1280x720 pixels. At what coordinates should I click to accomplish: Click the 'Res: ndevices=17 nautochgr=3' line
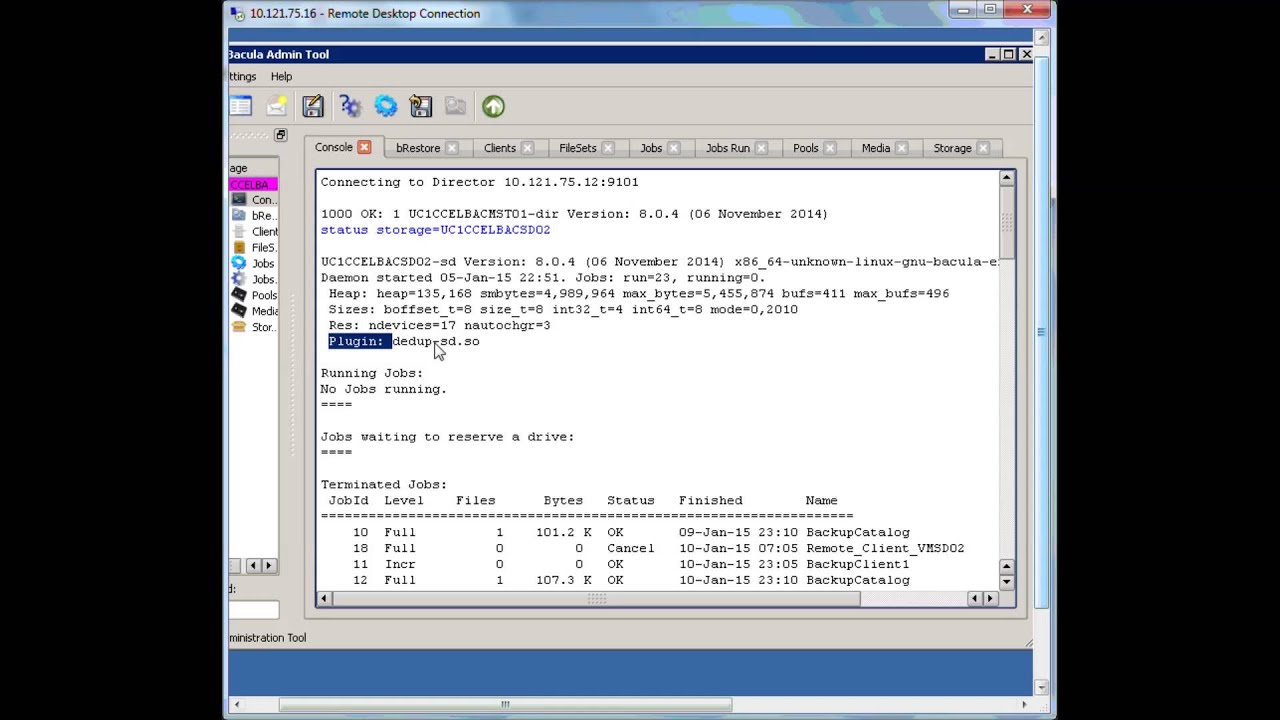pyautogui.click(x=439, y=325)
